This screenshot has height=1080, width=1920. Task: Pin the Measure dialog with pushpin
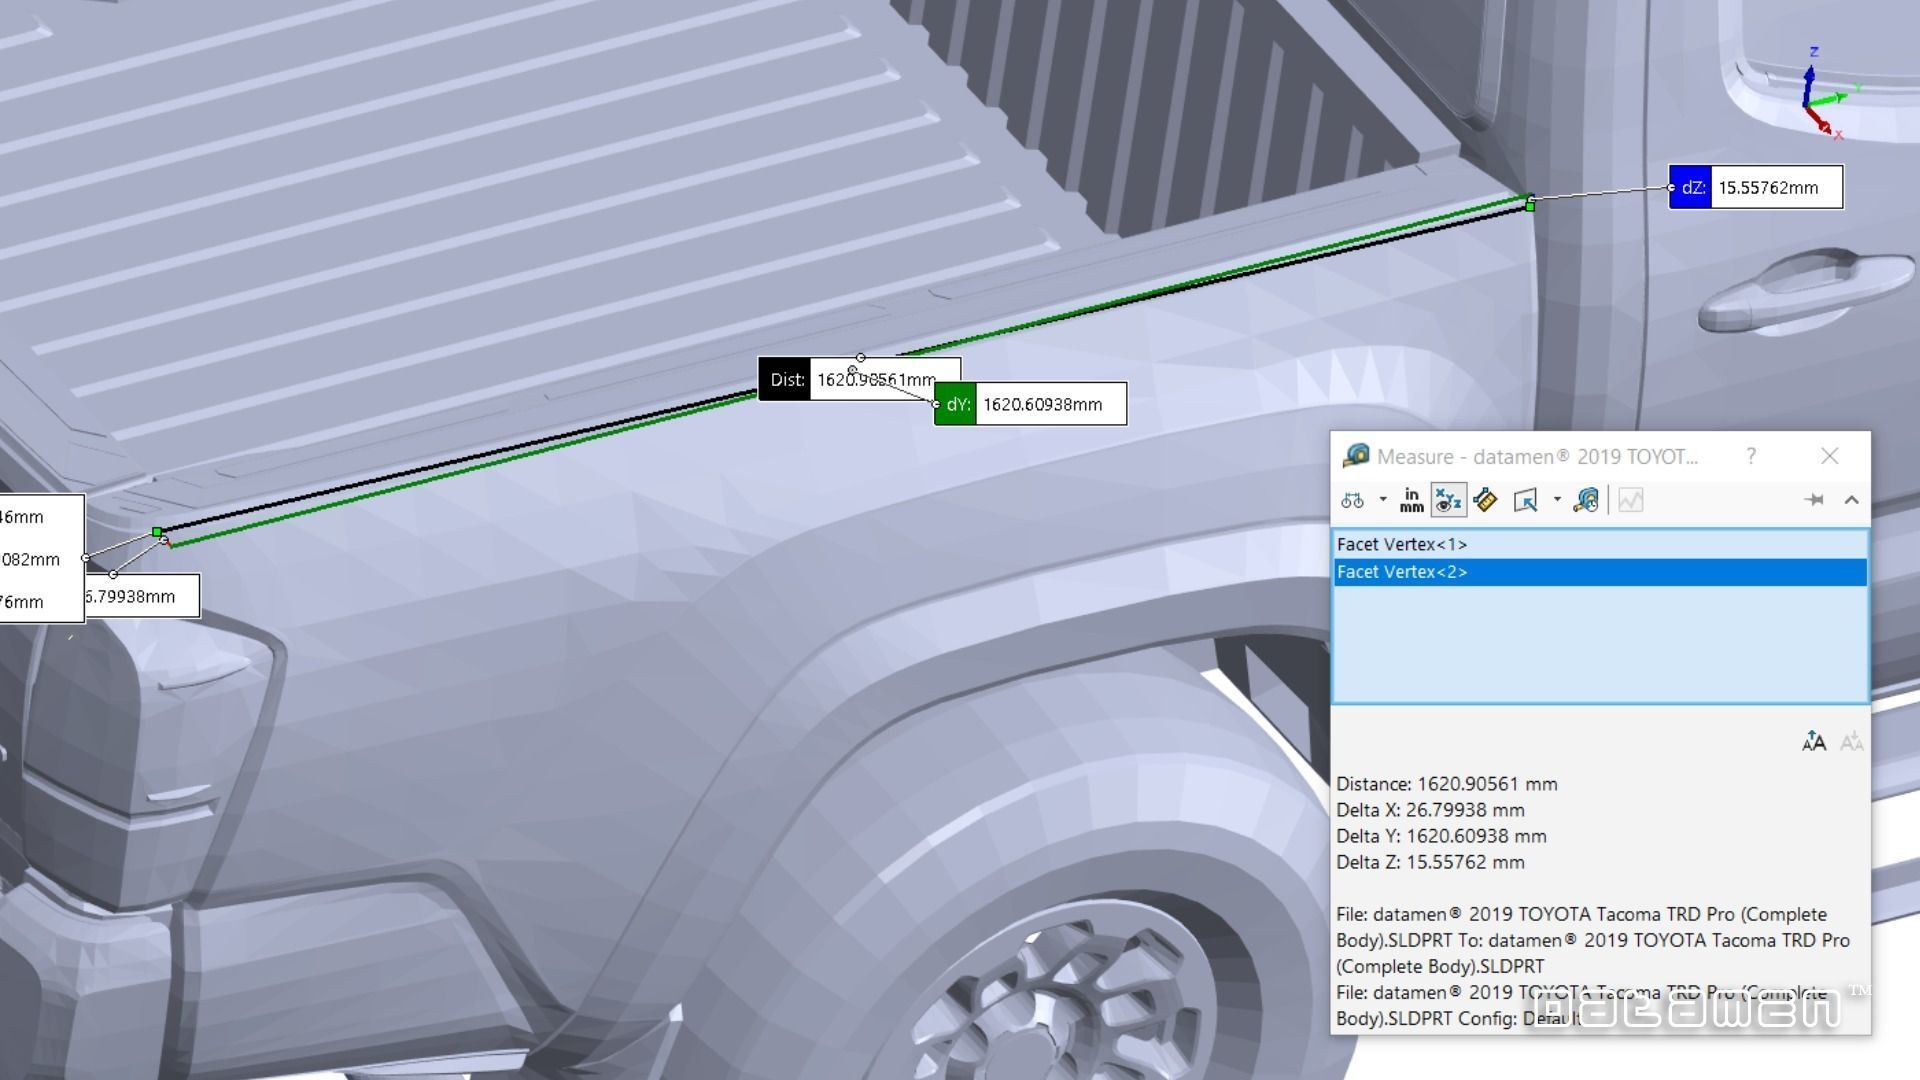click(1814, 500)
